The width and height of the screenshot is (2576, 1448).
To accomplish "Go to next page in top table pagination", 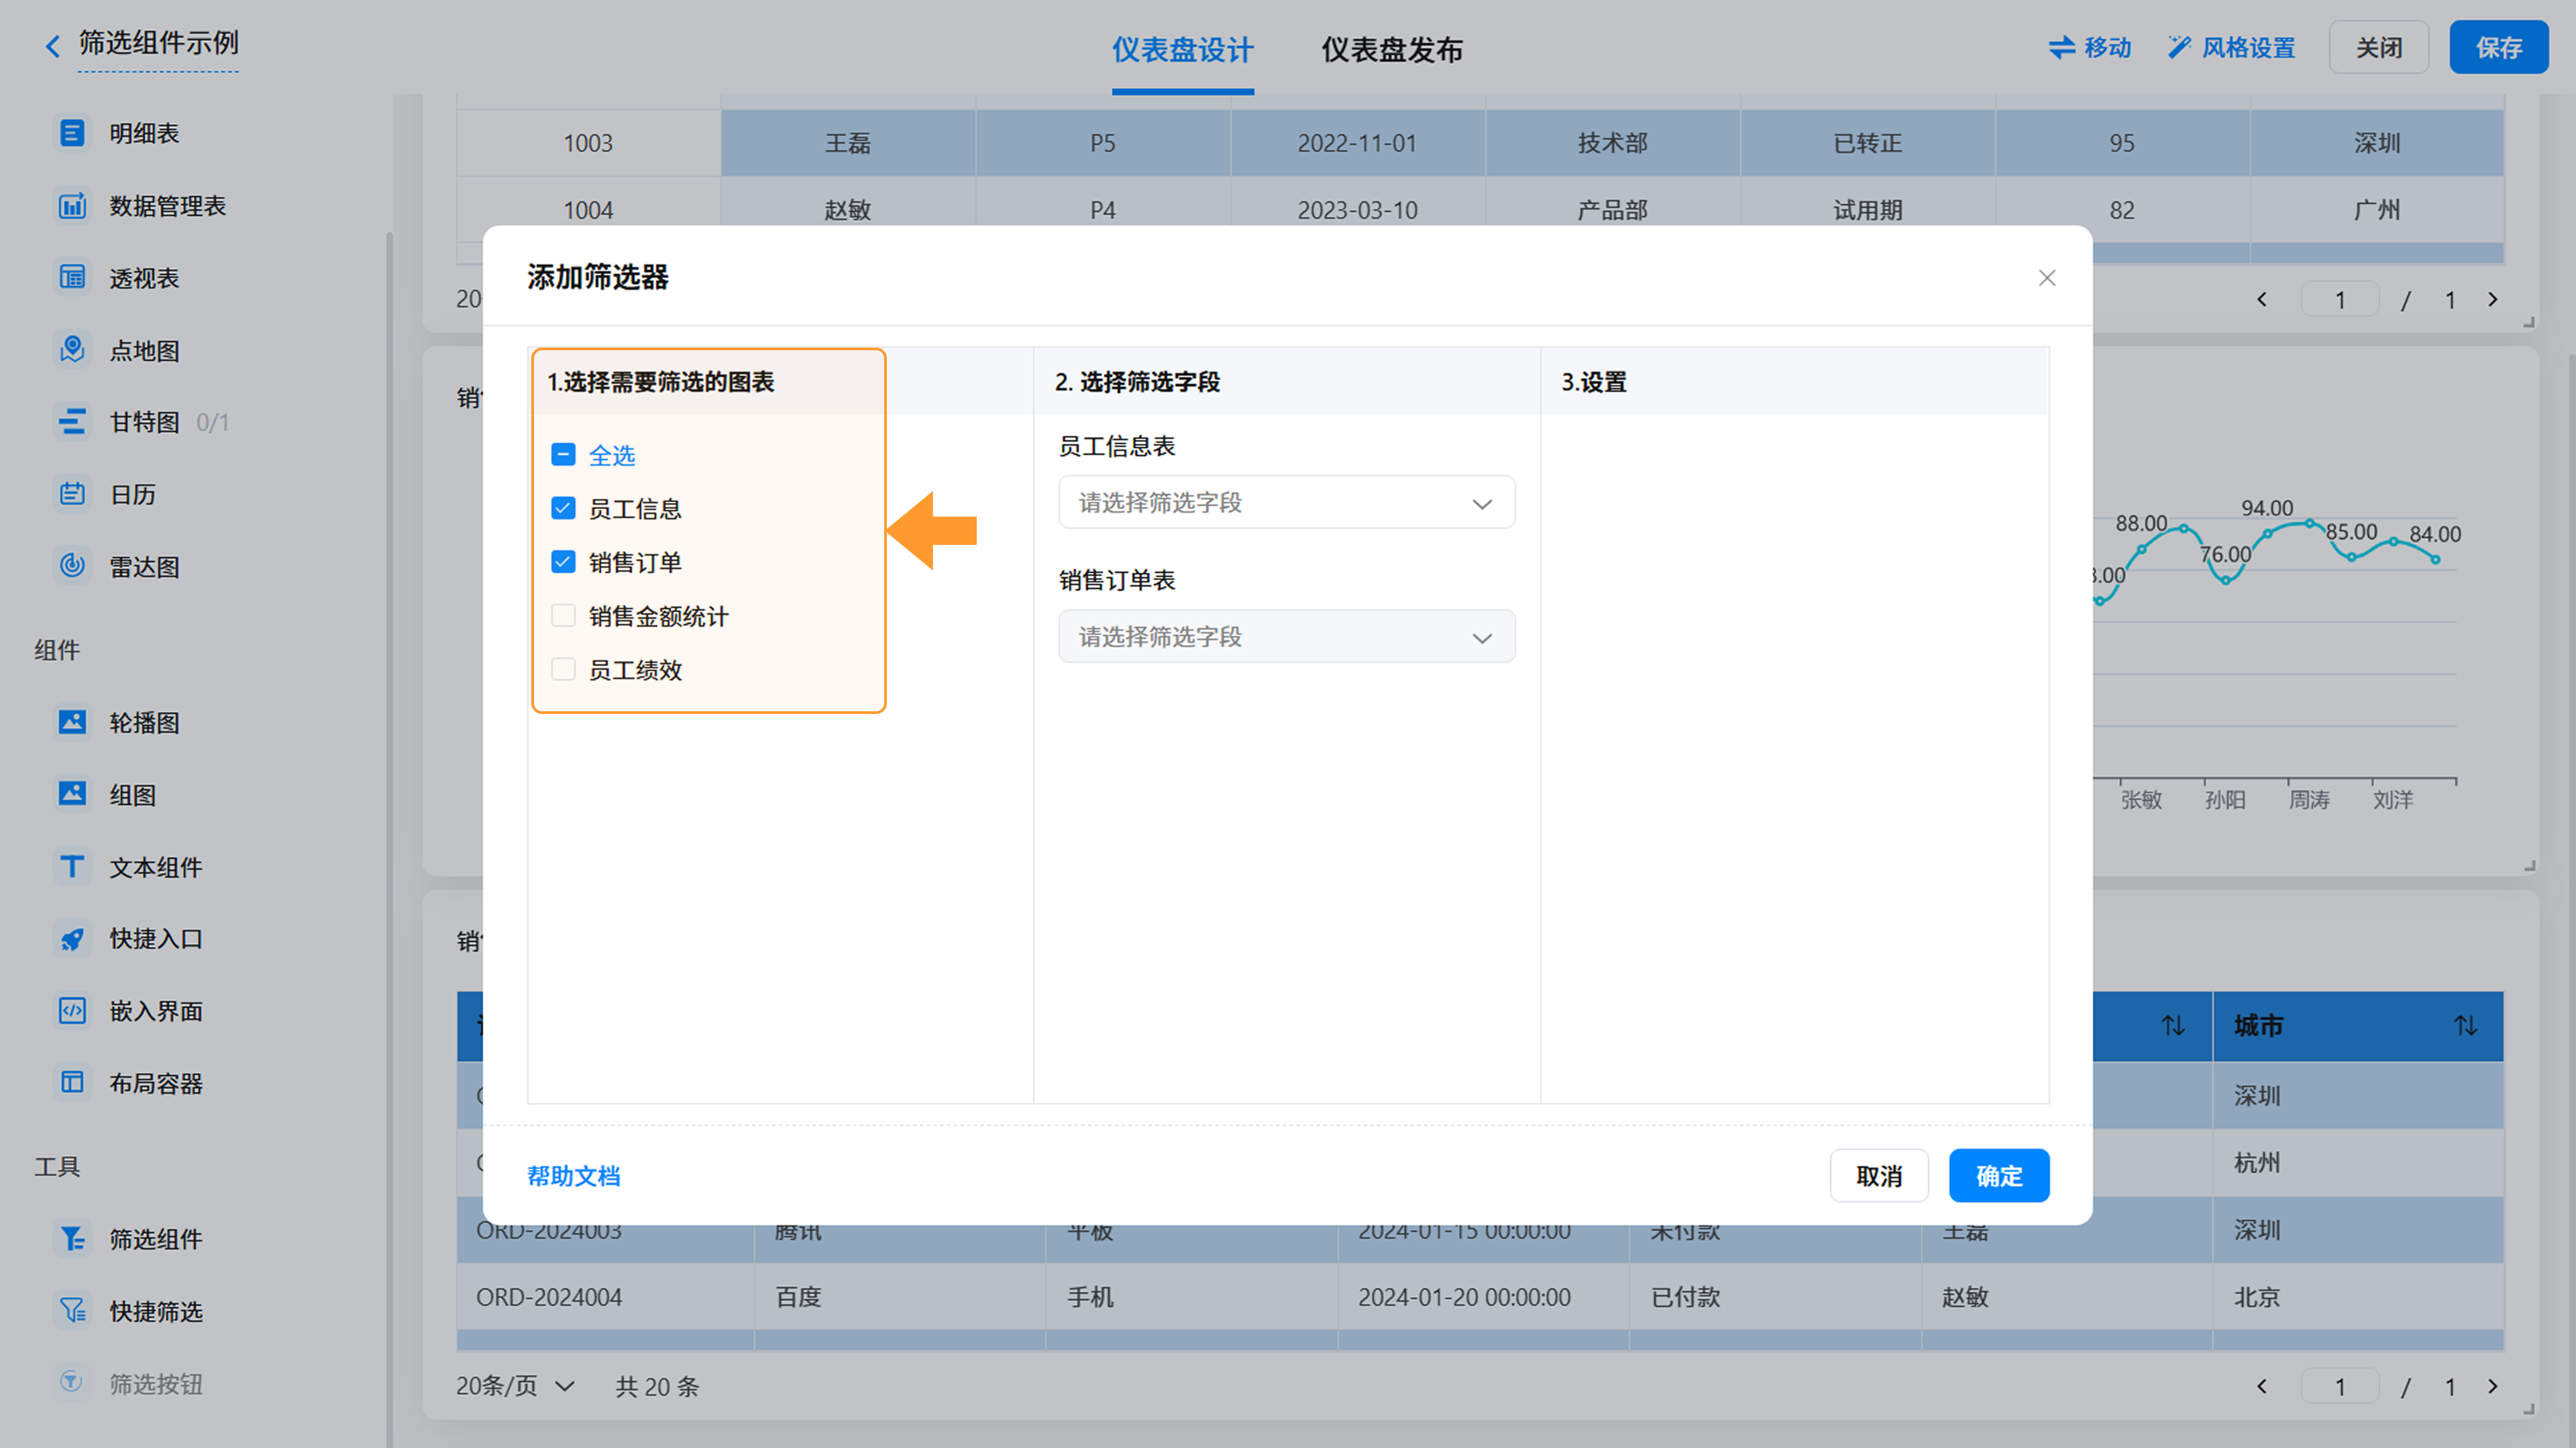I will click(2493, 299).
